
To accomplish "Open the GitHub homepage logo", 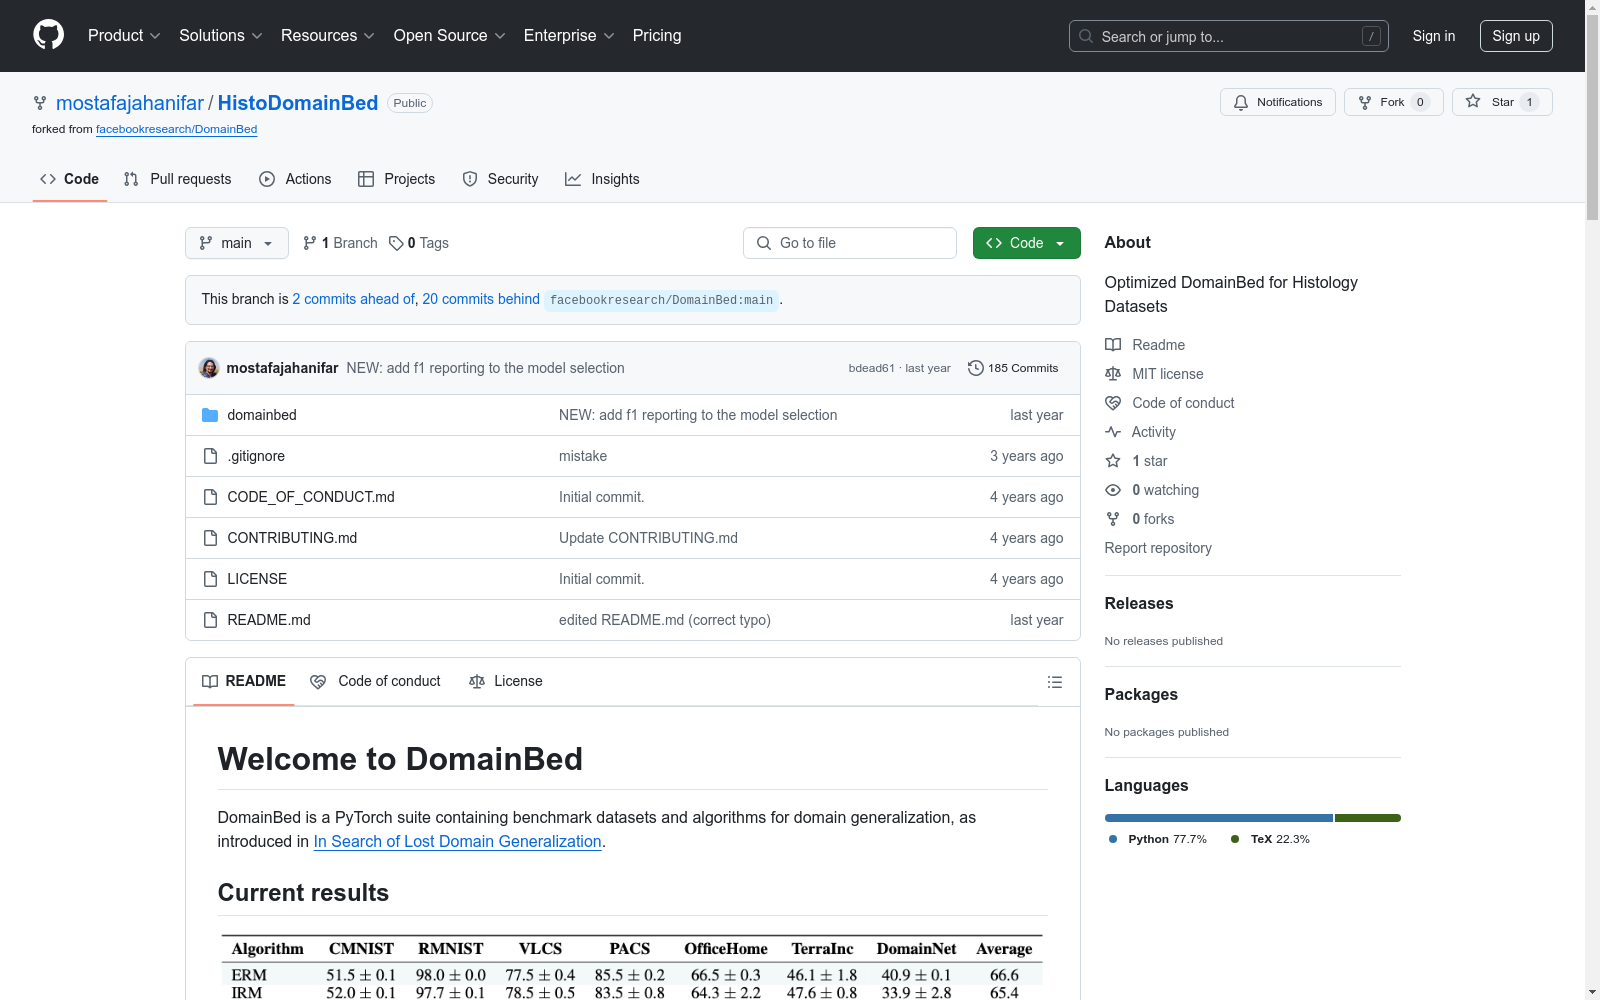I will 48,35.
